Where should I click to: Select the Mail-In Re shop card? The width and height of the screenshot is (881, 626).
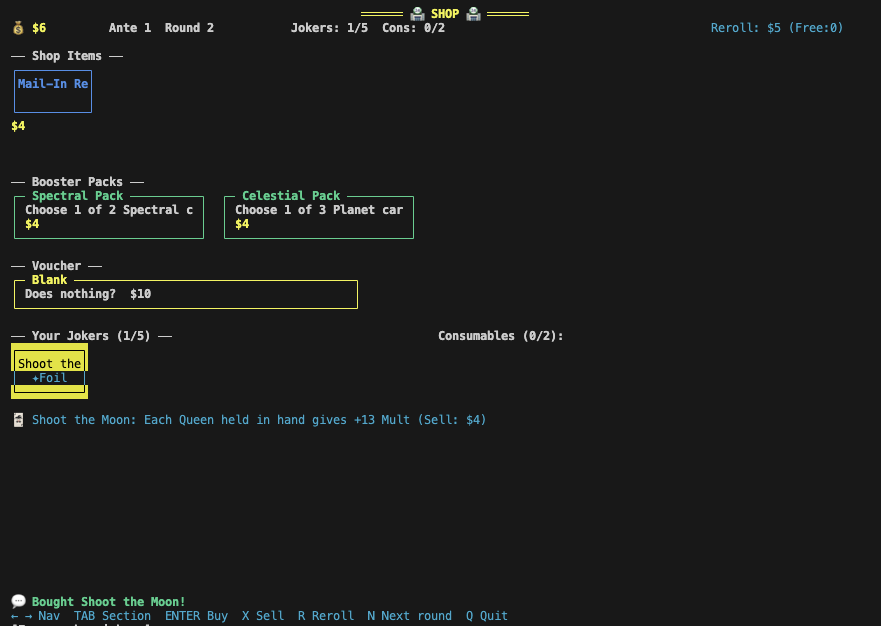click(52, 91)
